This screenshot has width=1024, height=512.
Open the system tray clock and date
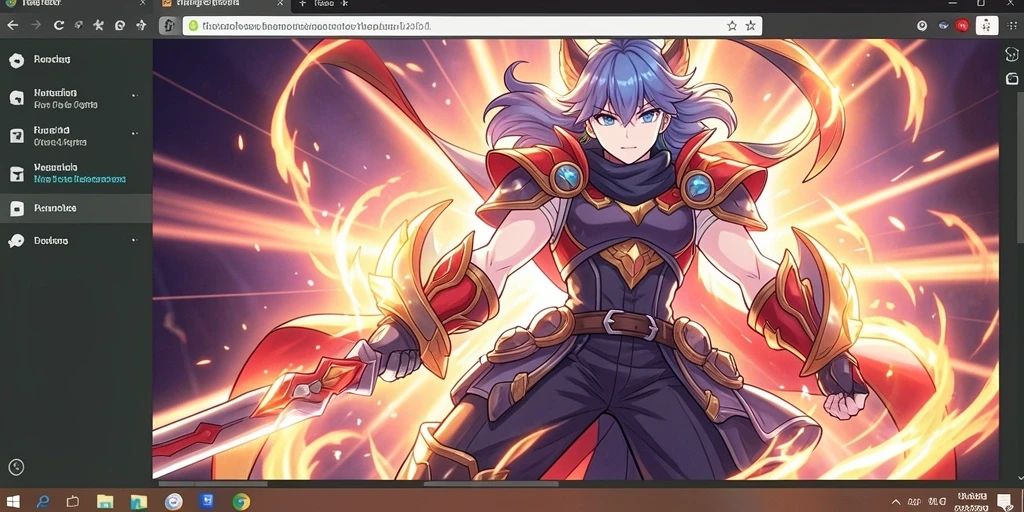point(970,502)
